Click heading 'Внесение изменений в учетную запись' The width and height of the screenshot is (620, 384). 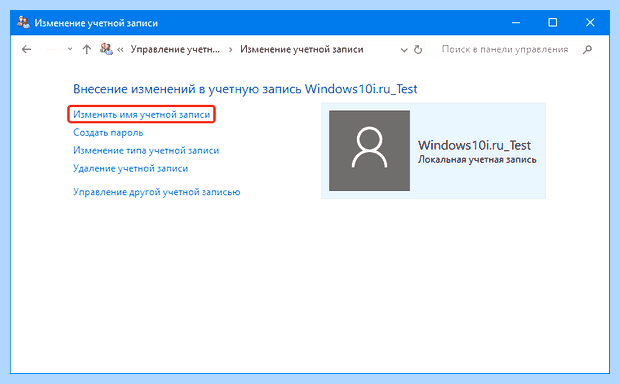187,89
